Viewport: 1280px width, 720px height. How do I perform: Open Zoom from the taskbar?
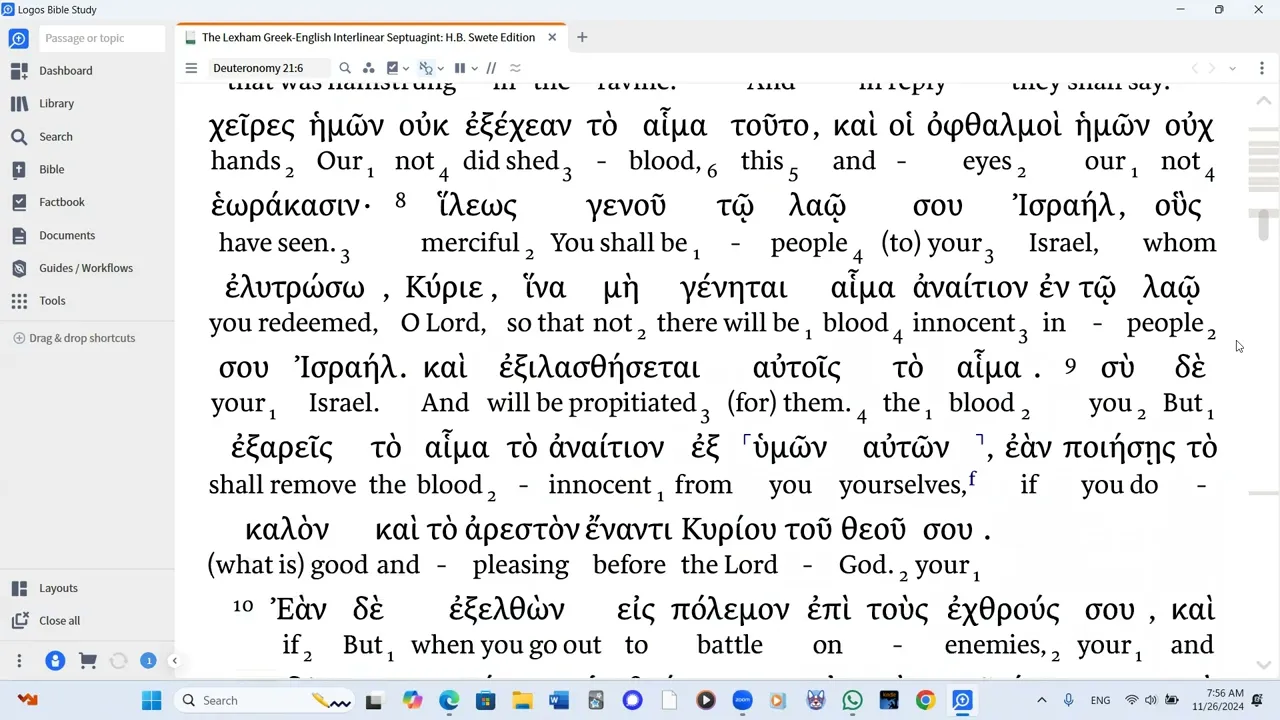click(742, 700)
